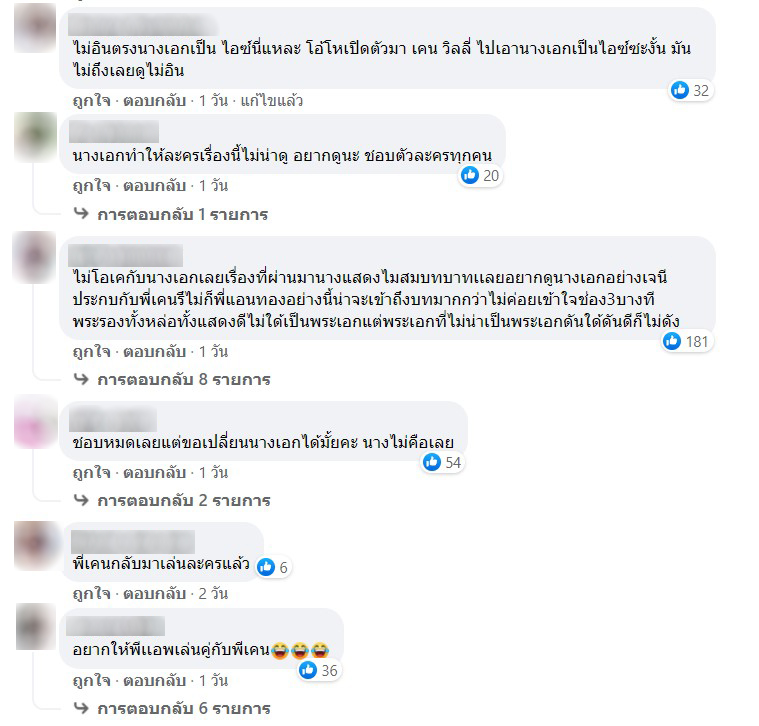The height and width of the screenshot is (726, 759).
Task: Click the like reaction icon showing 32
Action: tap(680, 90)
